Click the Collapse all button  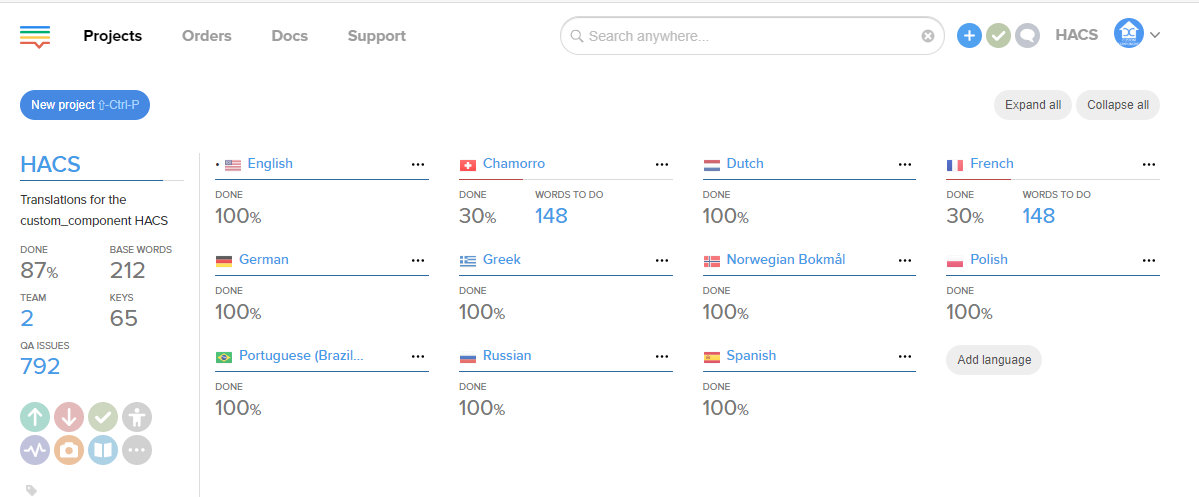point(1117,105)
